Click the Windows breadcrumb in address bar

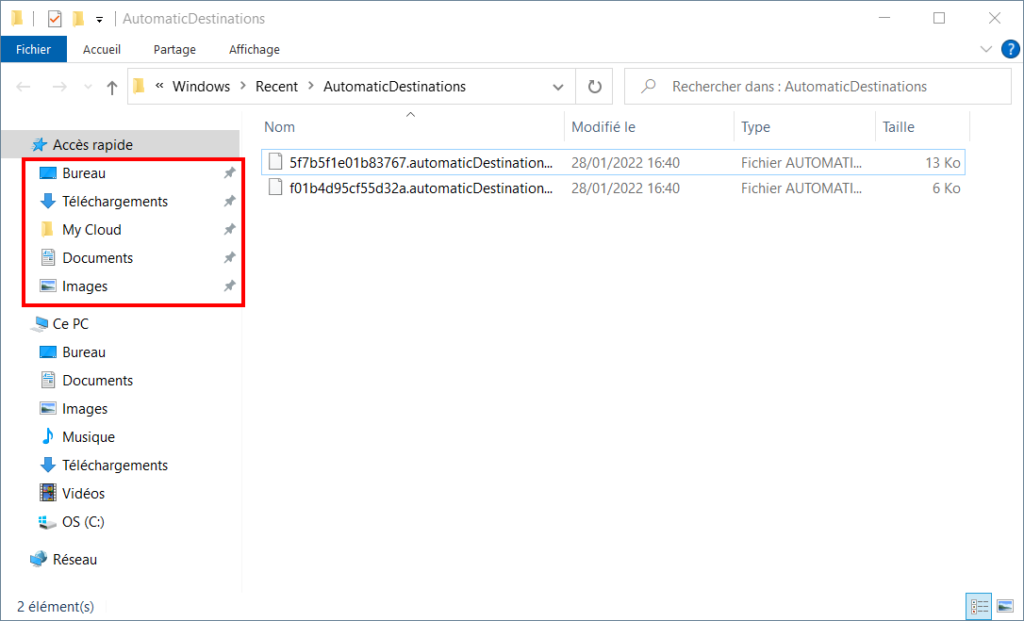pyautogui.click(x=201, y=86)
